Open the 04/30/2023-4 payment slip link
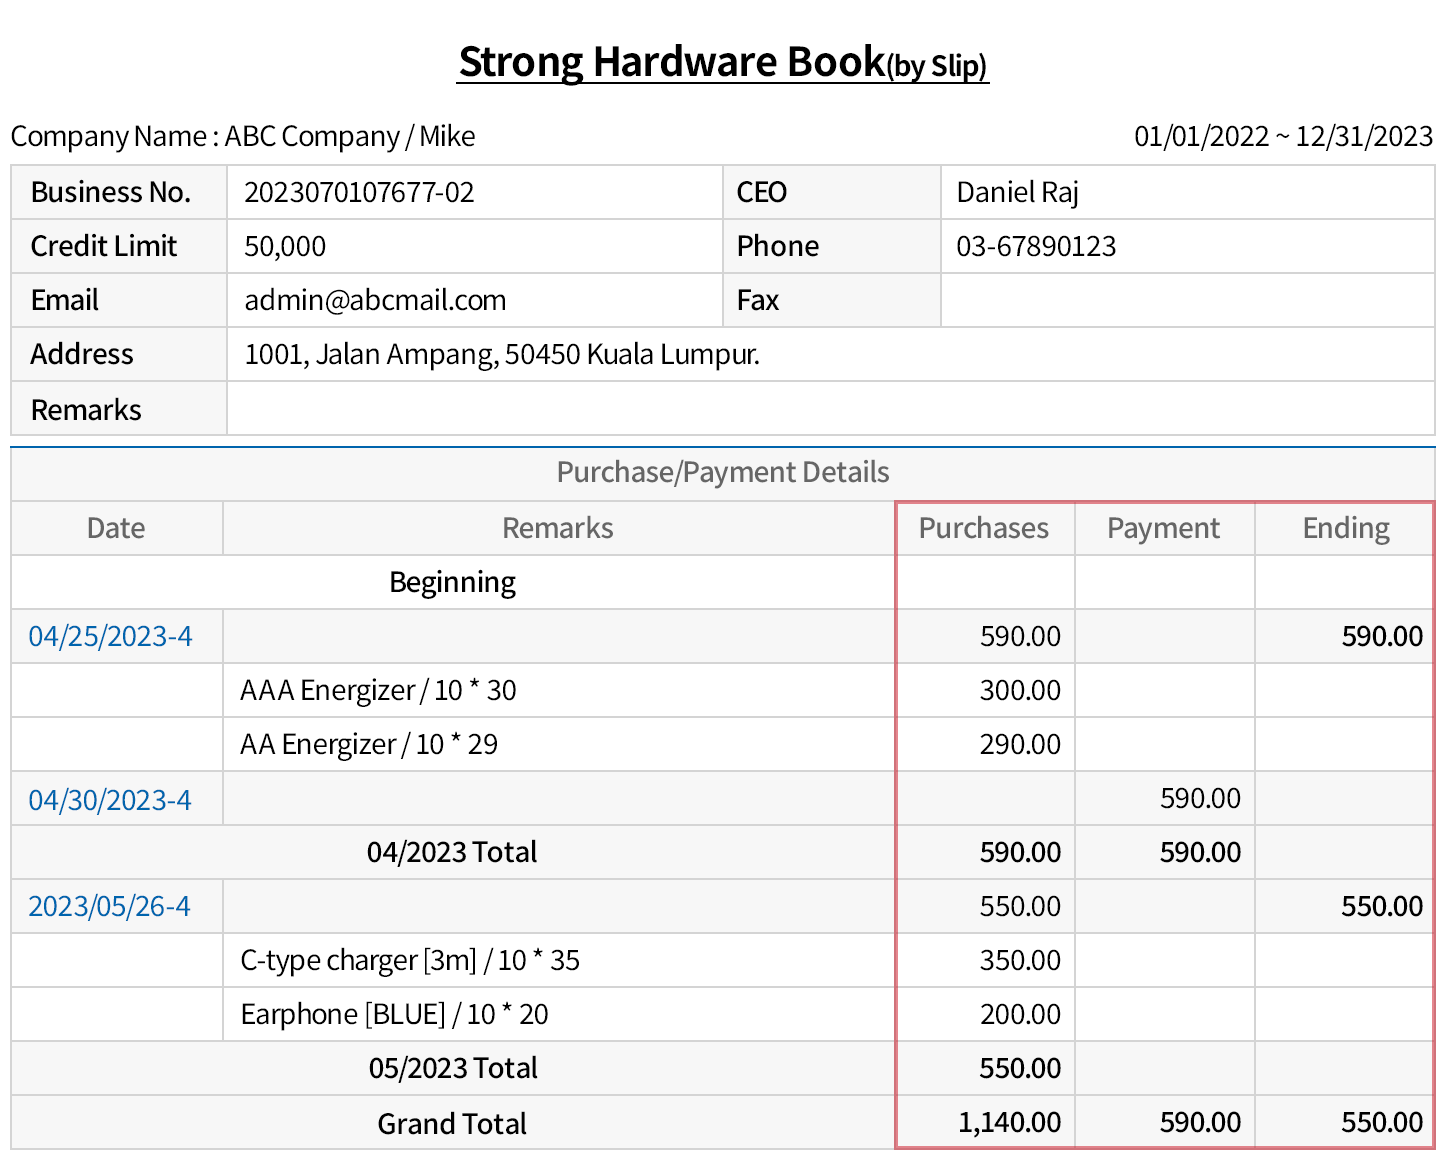This screenshot has height=1160, width=1446. point(110,800)
